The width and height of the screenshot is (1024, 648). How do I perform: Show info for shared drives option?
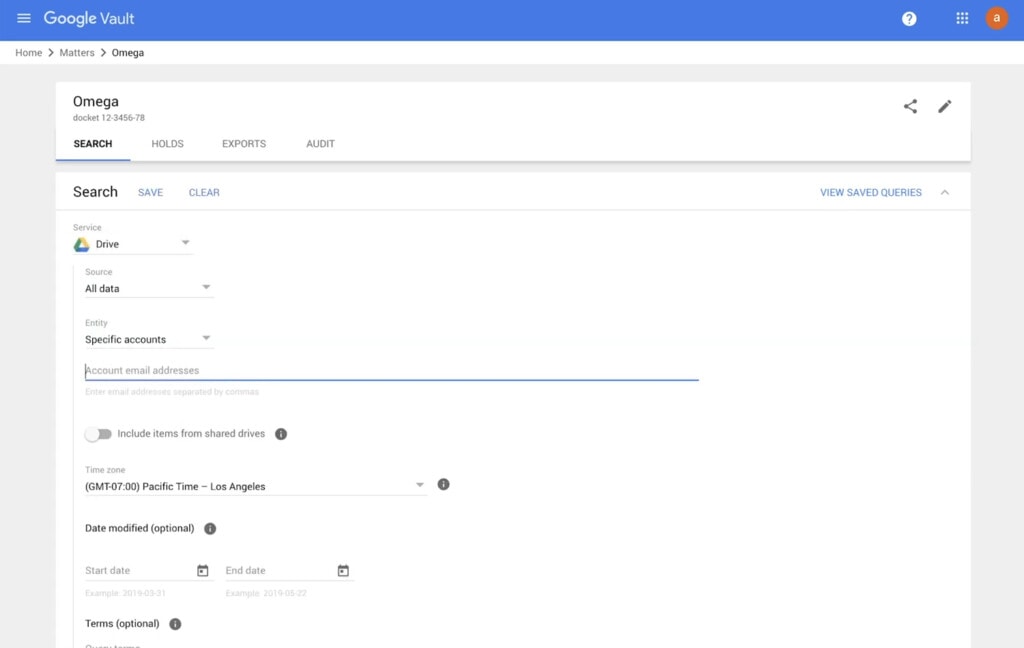(x=281, y=434)
